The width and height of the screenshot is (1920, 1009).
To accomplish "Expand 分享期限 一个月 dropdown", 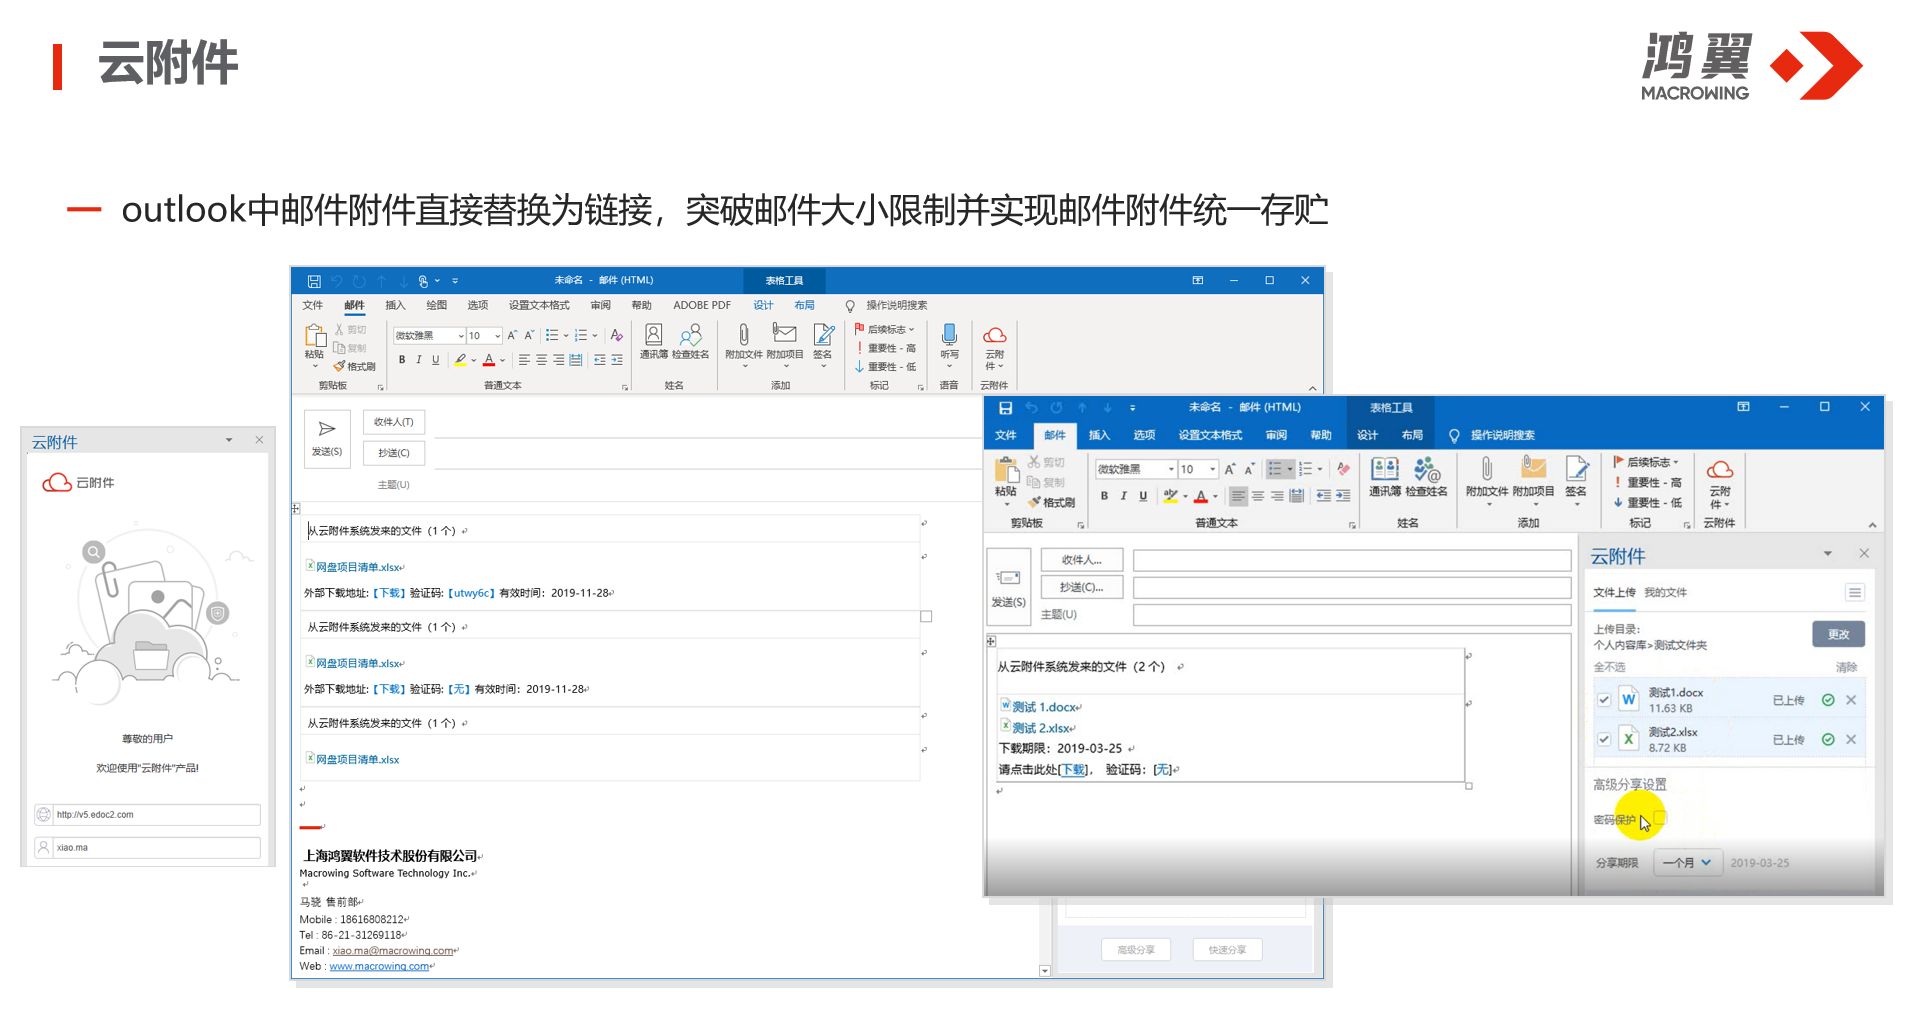I will pyautogui.click(x=1687, y=863).
